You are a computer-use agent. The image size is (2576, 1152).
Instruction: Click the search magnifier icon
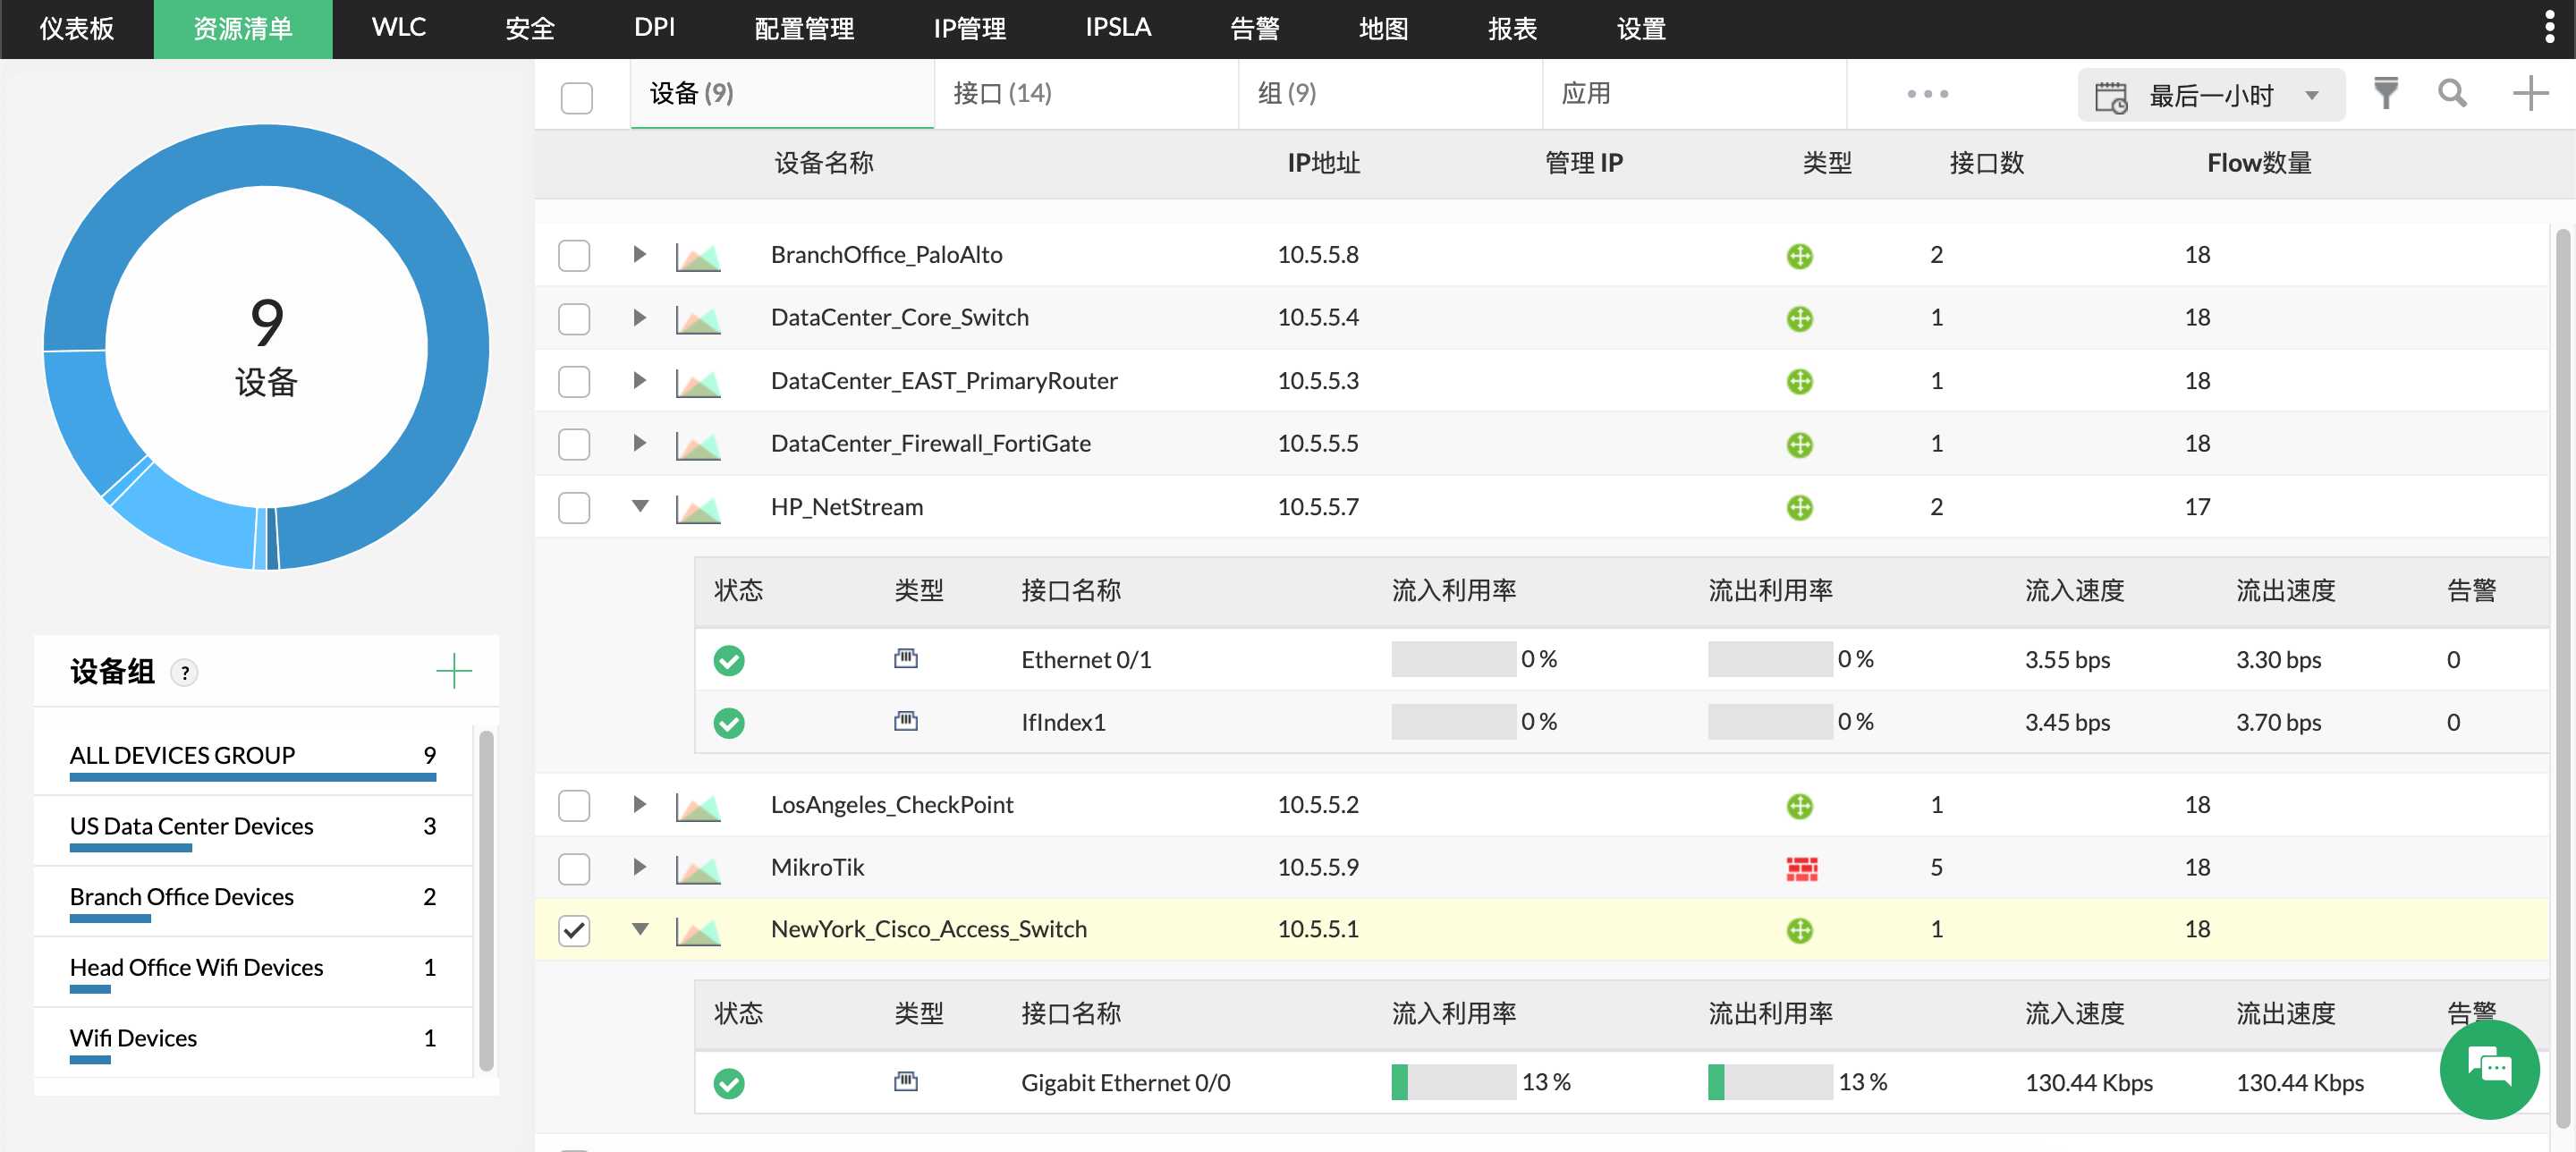tap(2452, 94)
